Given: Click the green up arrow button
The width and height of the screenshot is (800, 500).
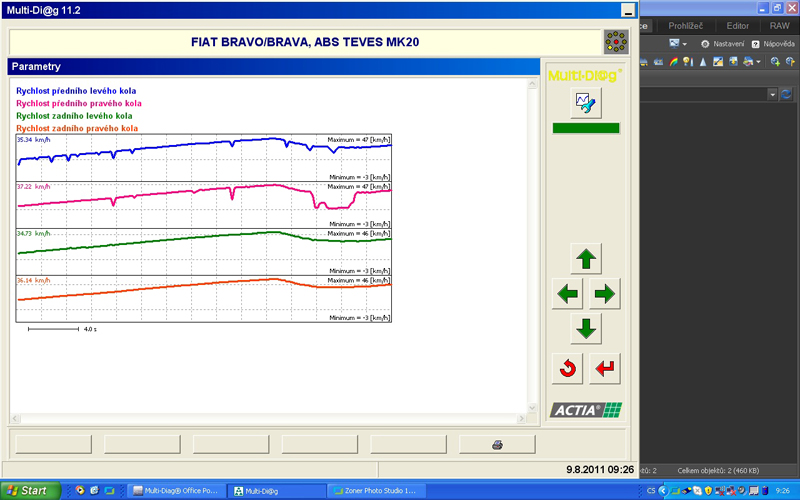Looking at the screenshot, I should pos(586,259).
